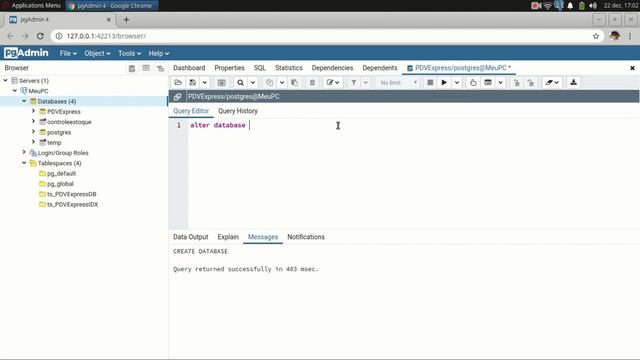The width and height of the screenshot is (640, 360).
Task: Open the filter options dropdown arrow
Action: pos(366,82)
